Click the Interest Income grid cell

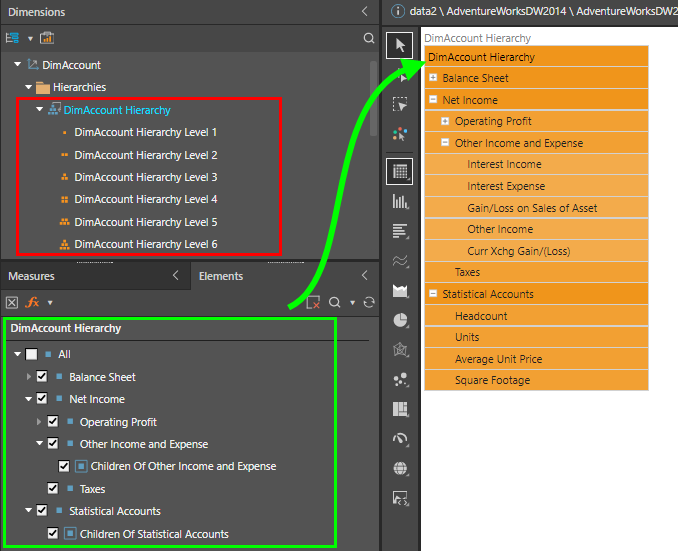[504, 164]
